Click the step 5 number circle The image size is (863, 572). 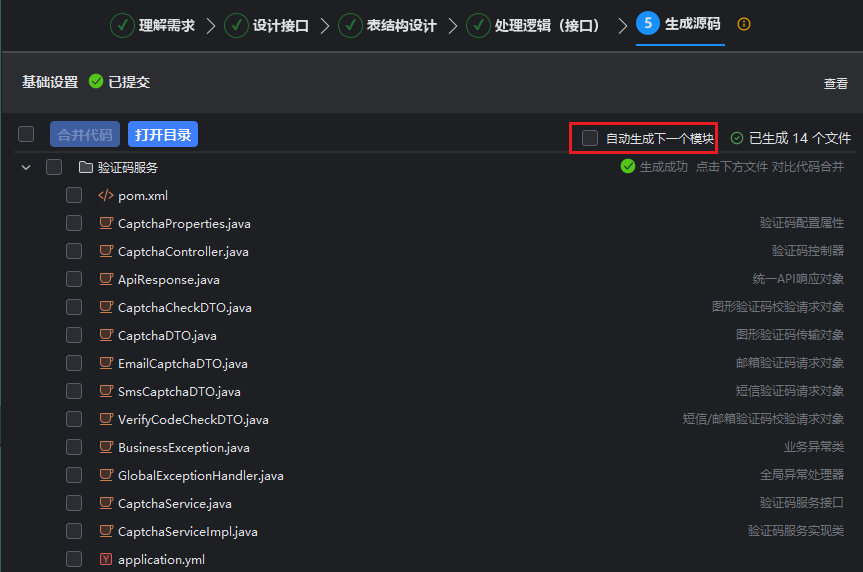pos(647,24)
